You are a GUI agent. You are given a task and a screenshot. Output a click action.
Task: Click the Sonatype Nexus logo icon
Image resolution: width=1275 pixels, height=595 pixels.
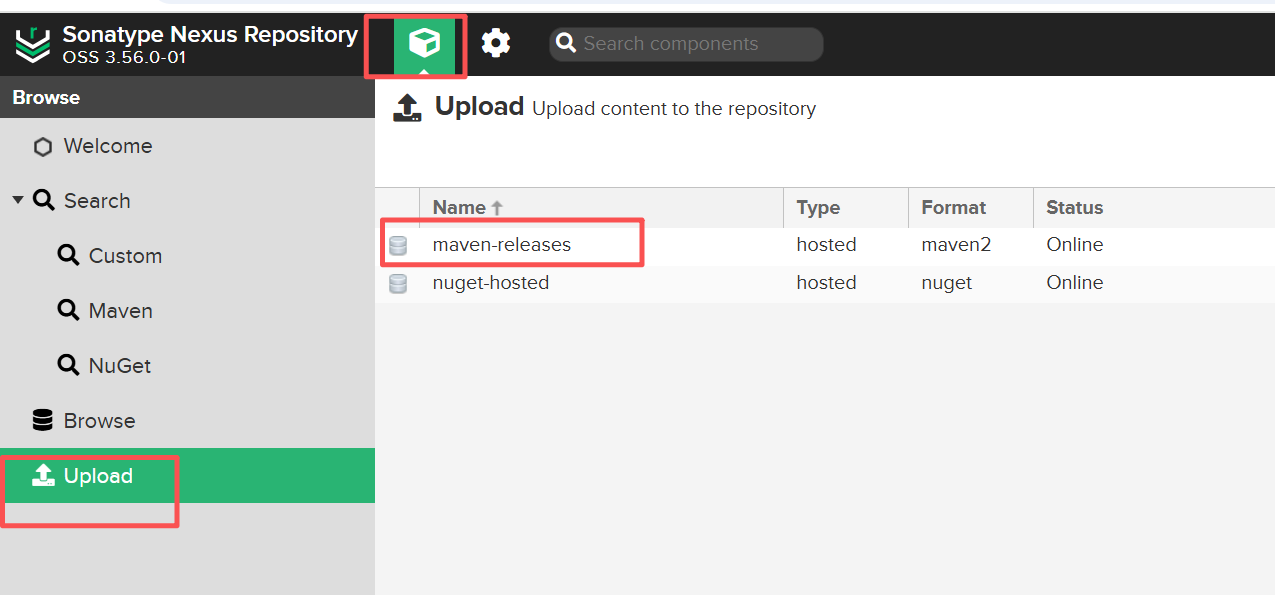[x=33, y=45]
